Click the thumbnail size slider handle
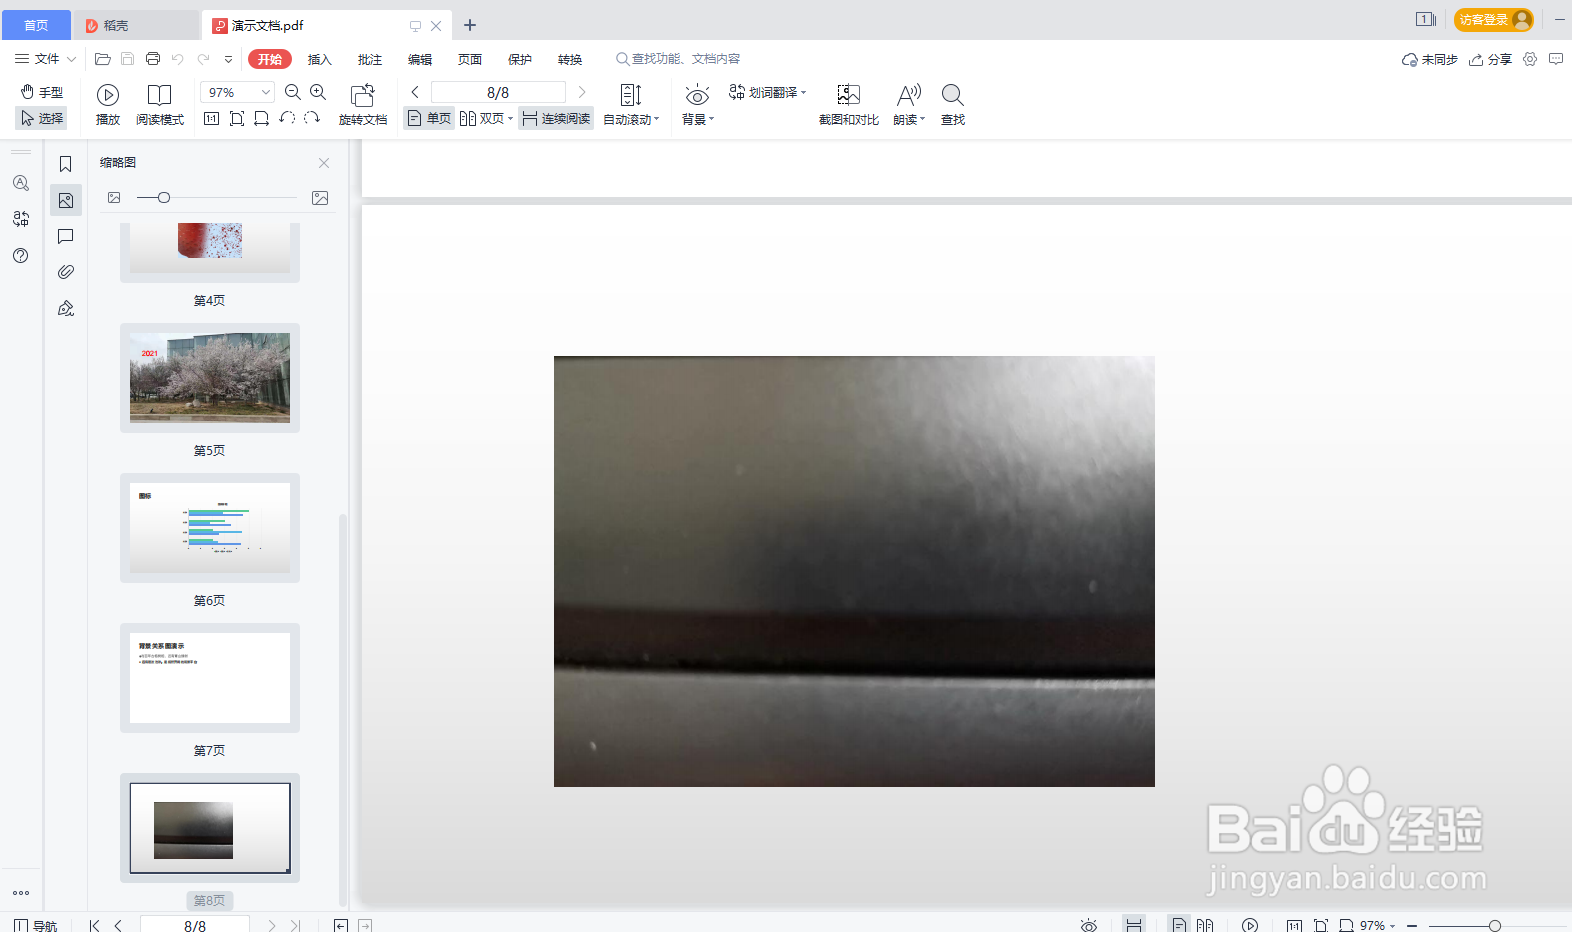The height and width of the screenshot is (932, 1572). [164, 198]
